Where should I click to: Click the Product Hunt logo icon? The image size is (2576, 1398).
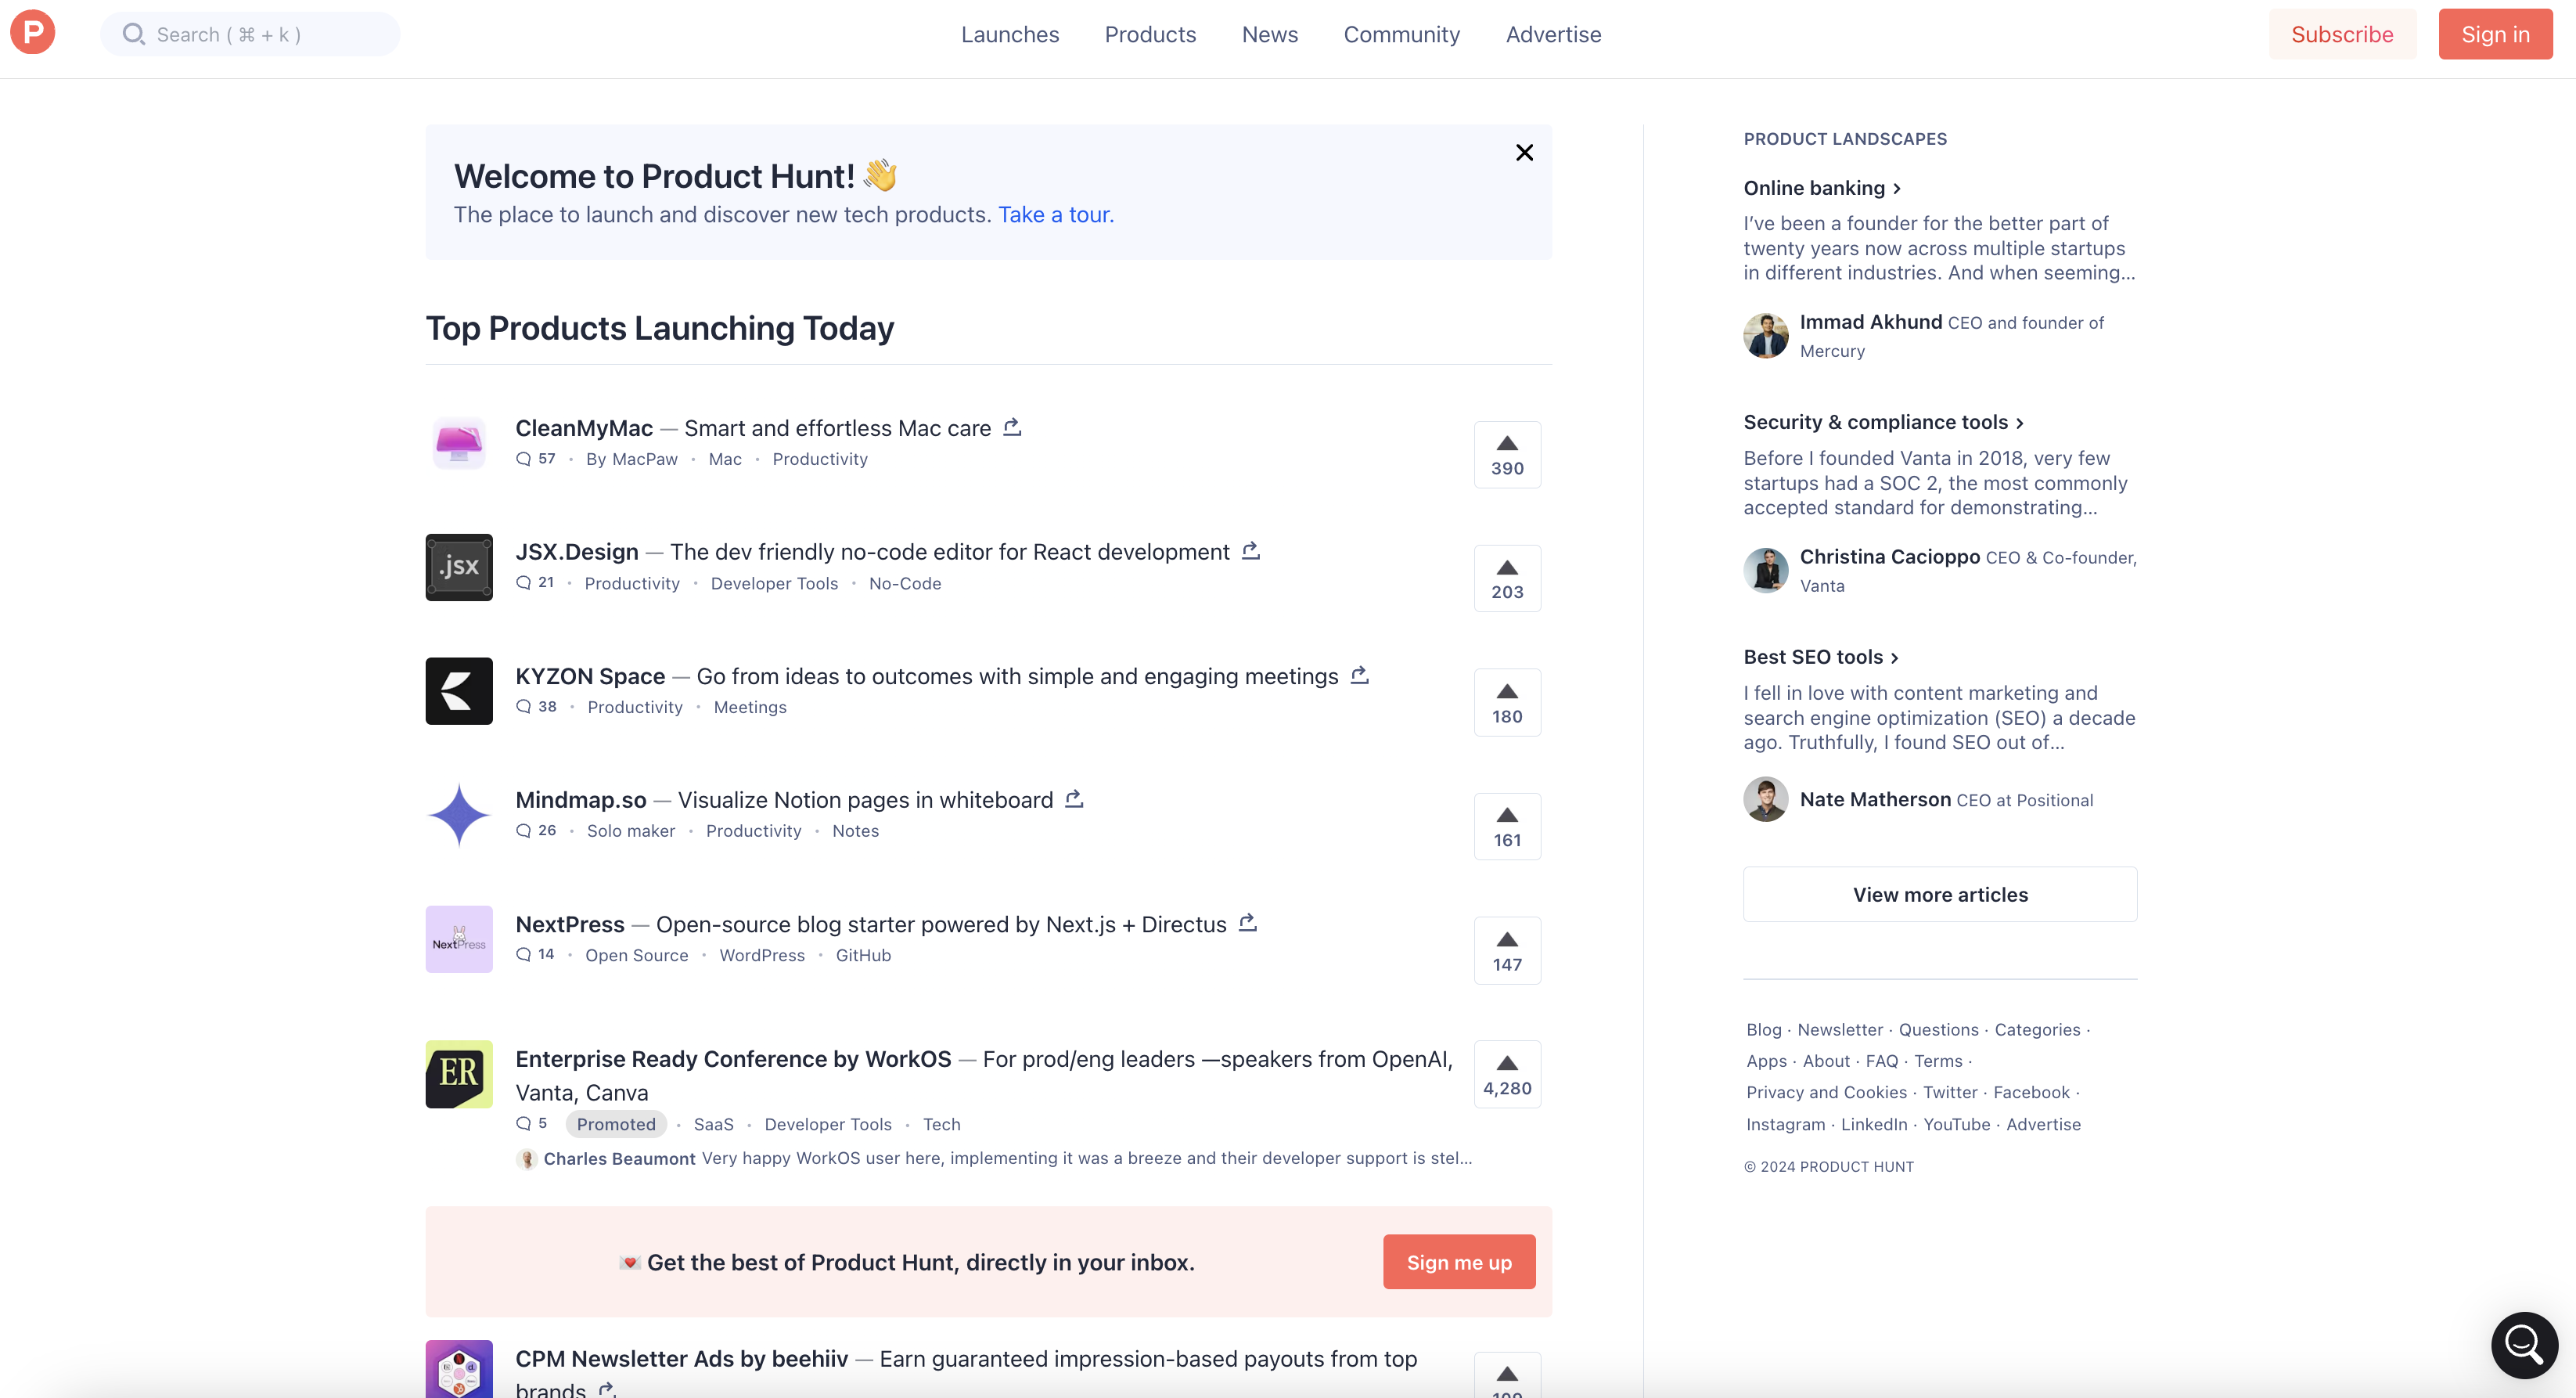coord(33,33)
